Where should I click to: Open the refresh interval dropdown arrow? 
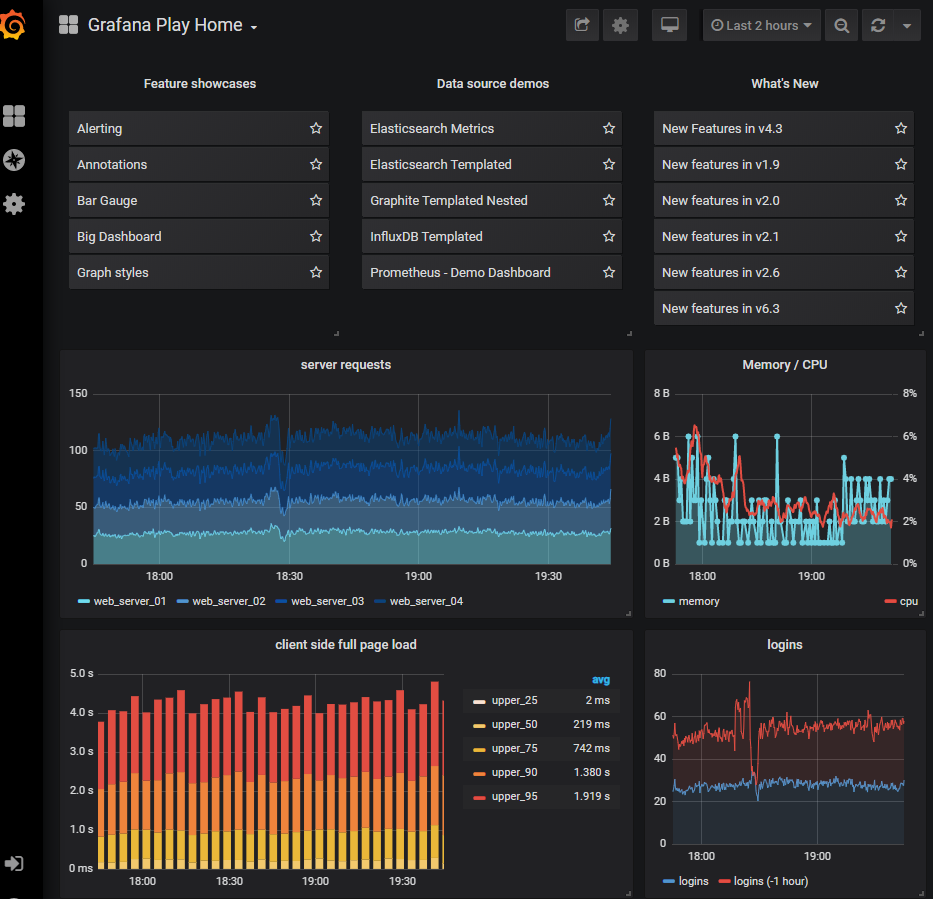point(907,25)
